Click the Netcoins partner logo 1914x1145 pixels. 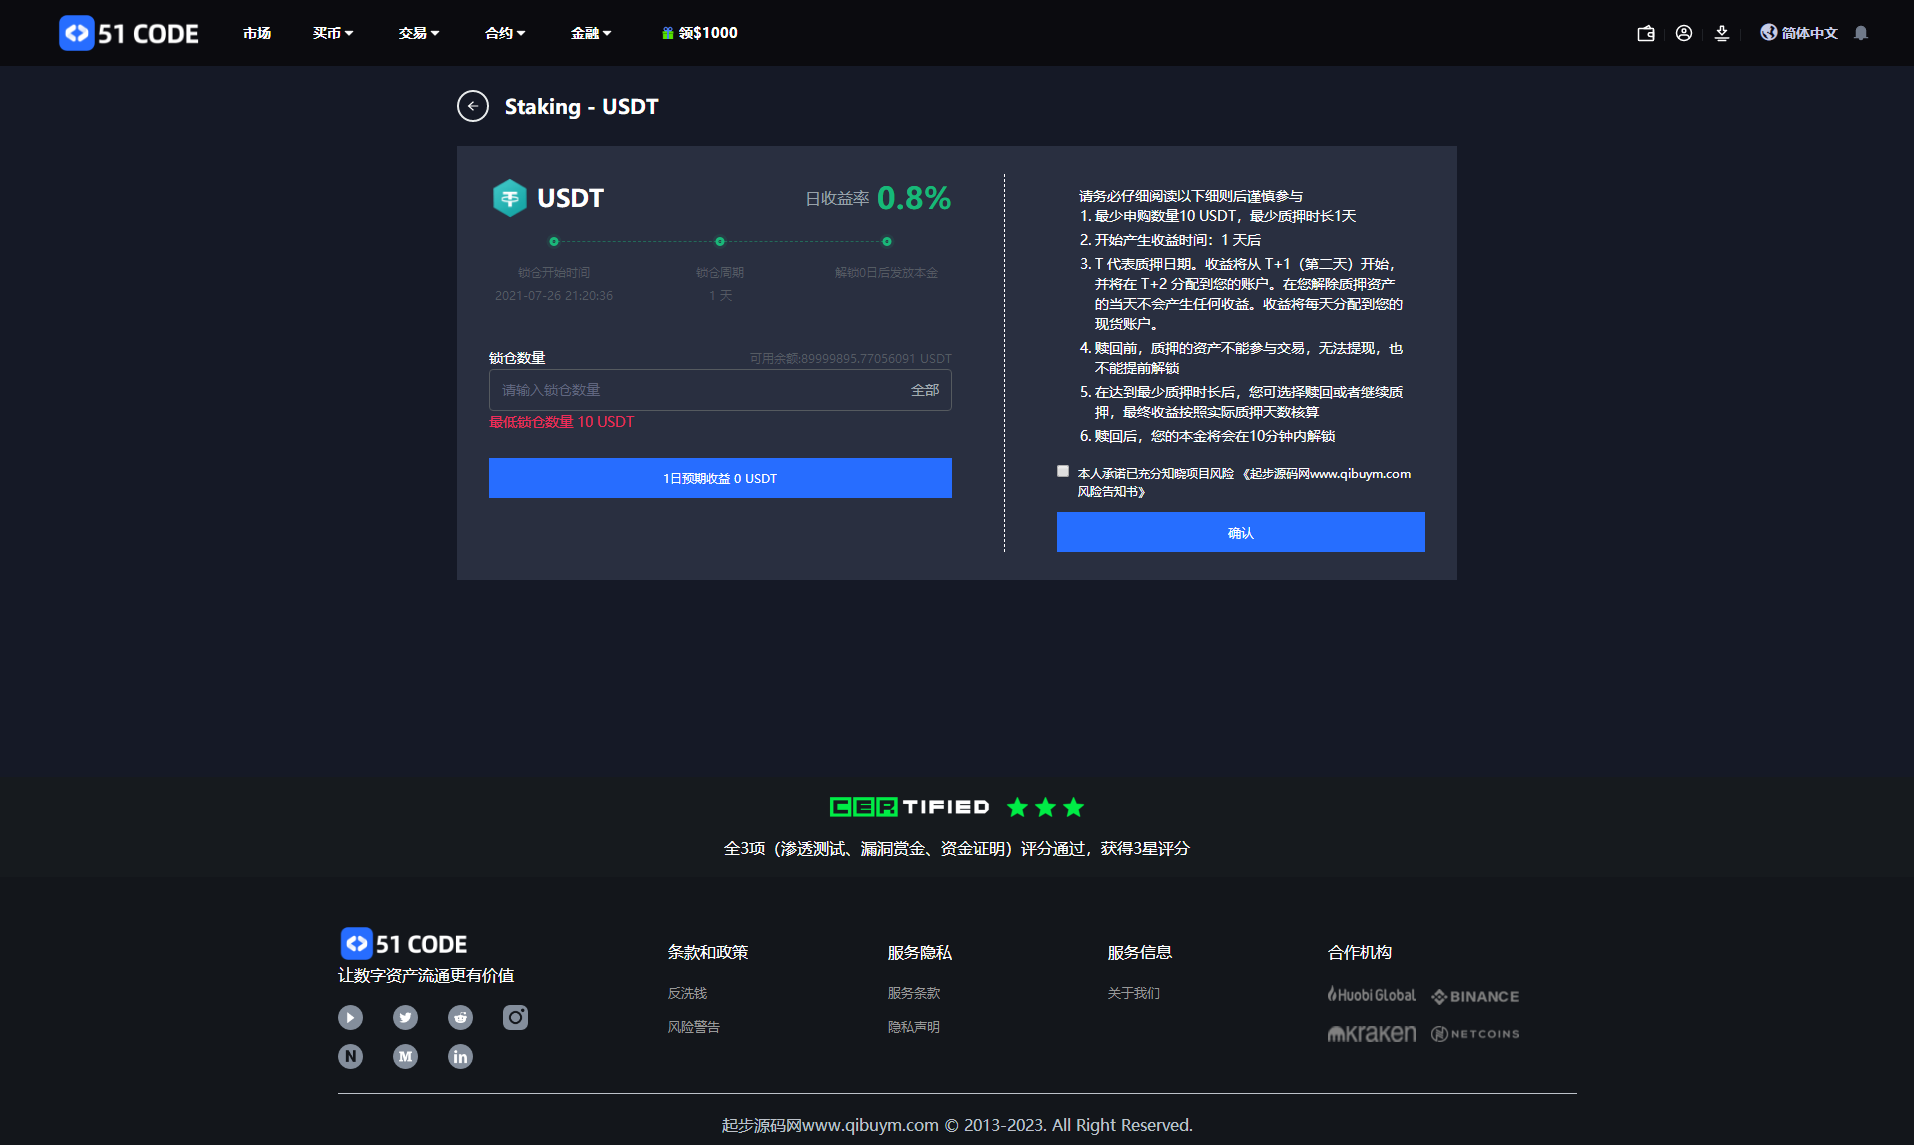point(1475,1034)
